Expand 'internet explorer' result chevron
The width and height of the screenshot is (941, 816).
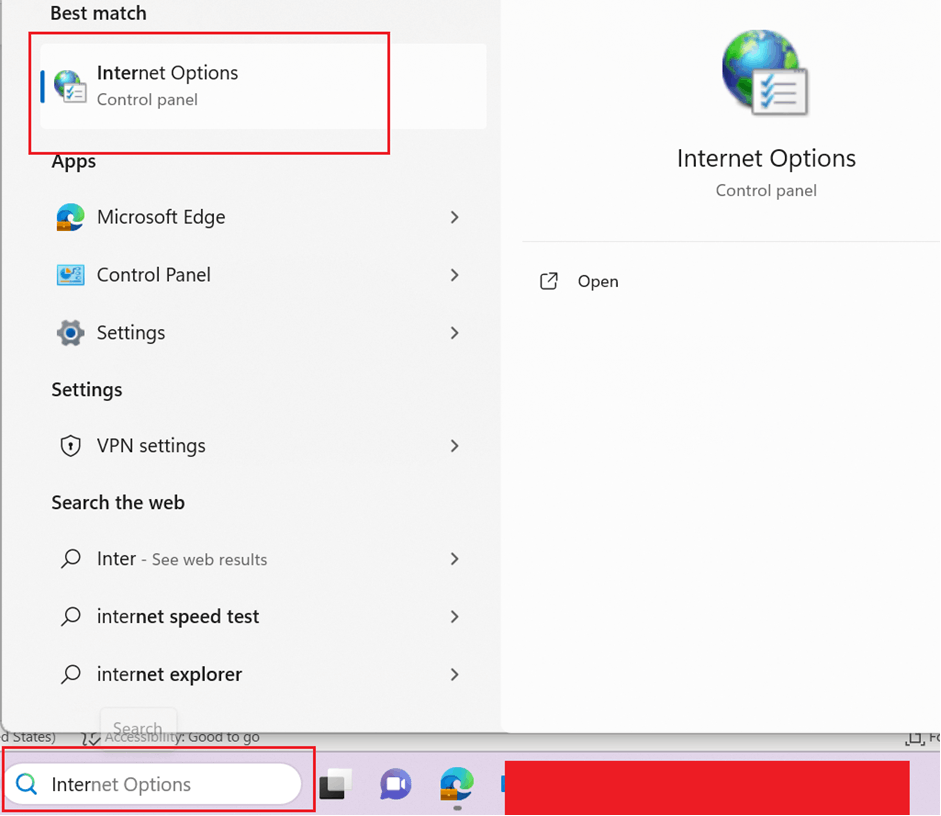pyautogui.click(x=454, y=674)
